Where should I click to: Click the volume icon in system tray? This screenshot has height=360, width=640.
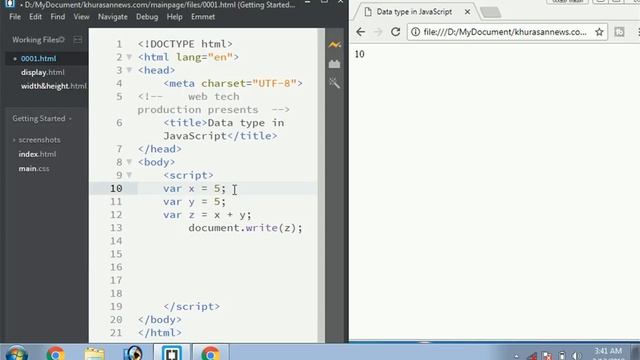click(576, 356)
